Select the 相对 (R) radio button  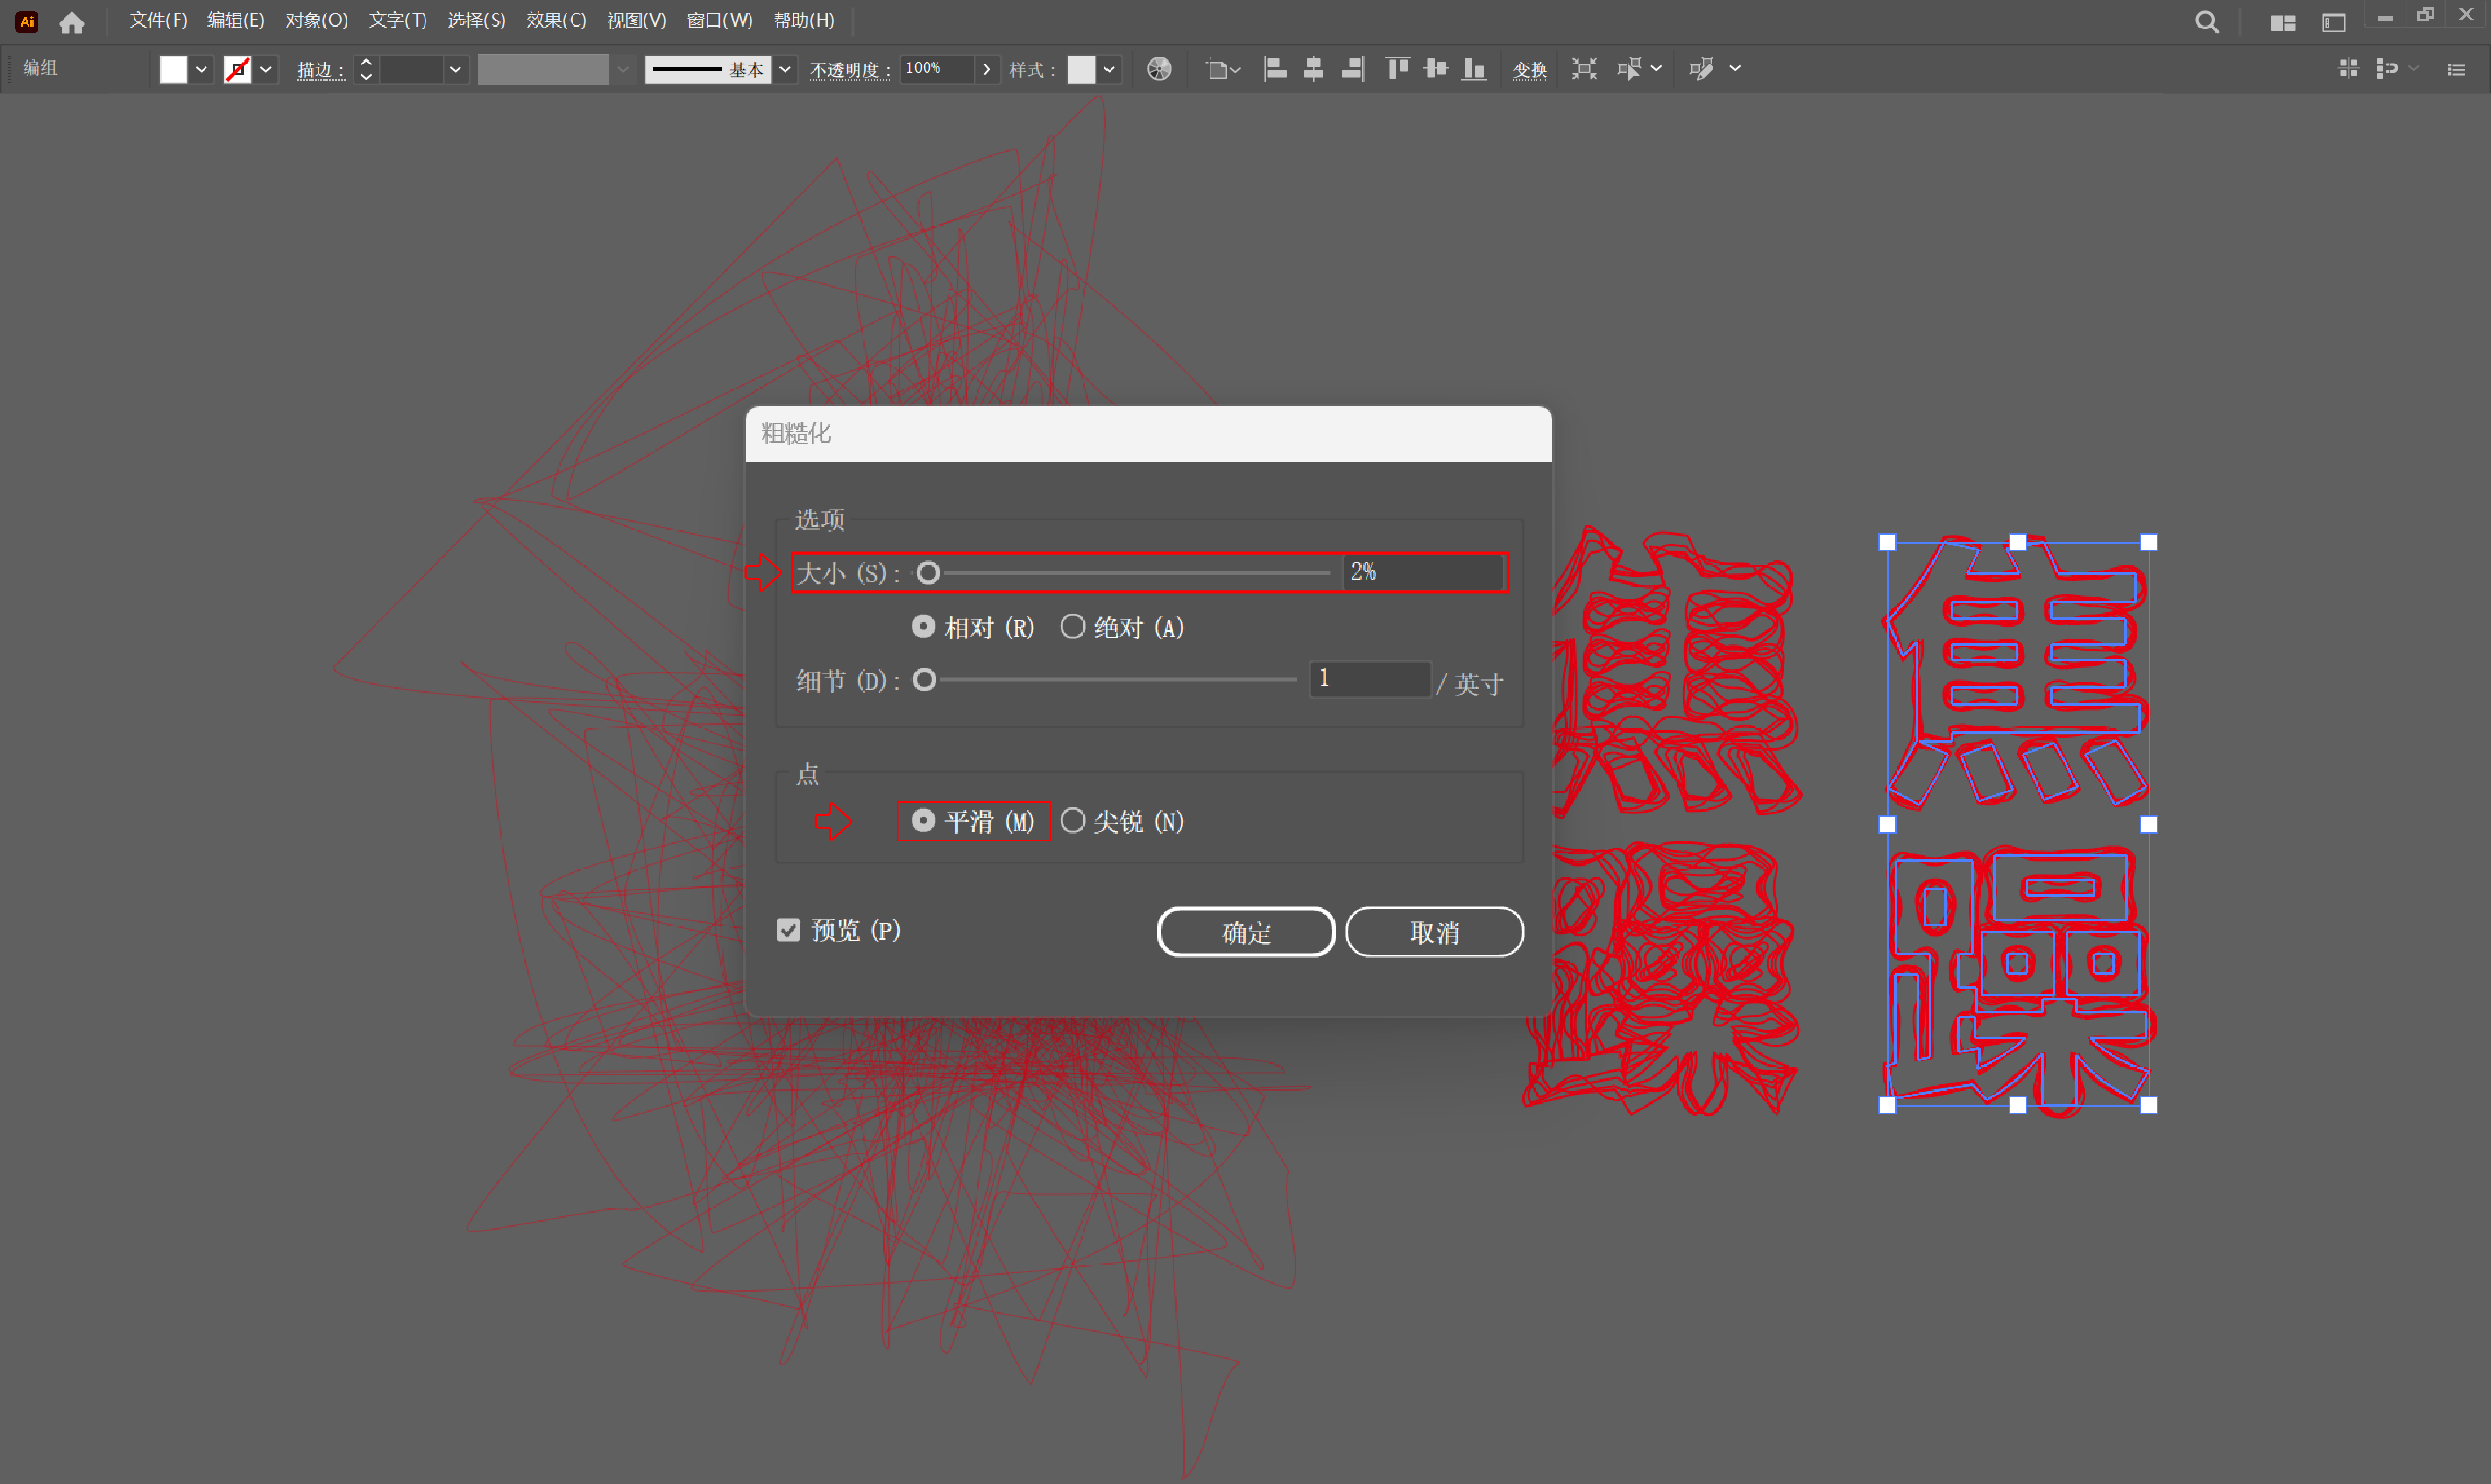[923, 627]
